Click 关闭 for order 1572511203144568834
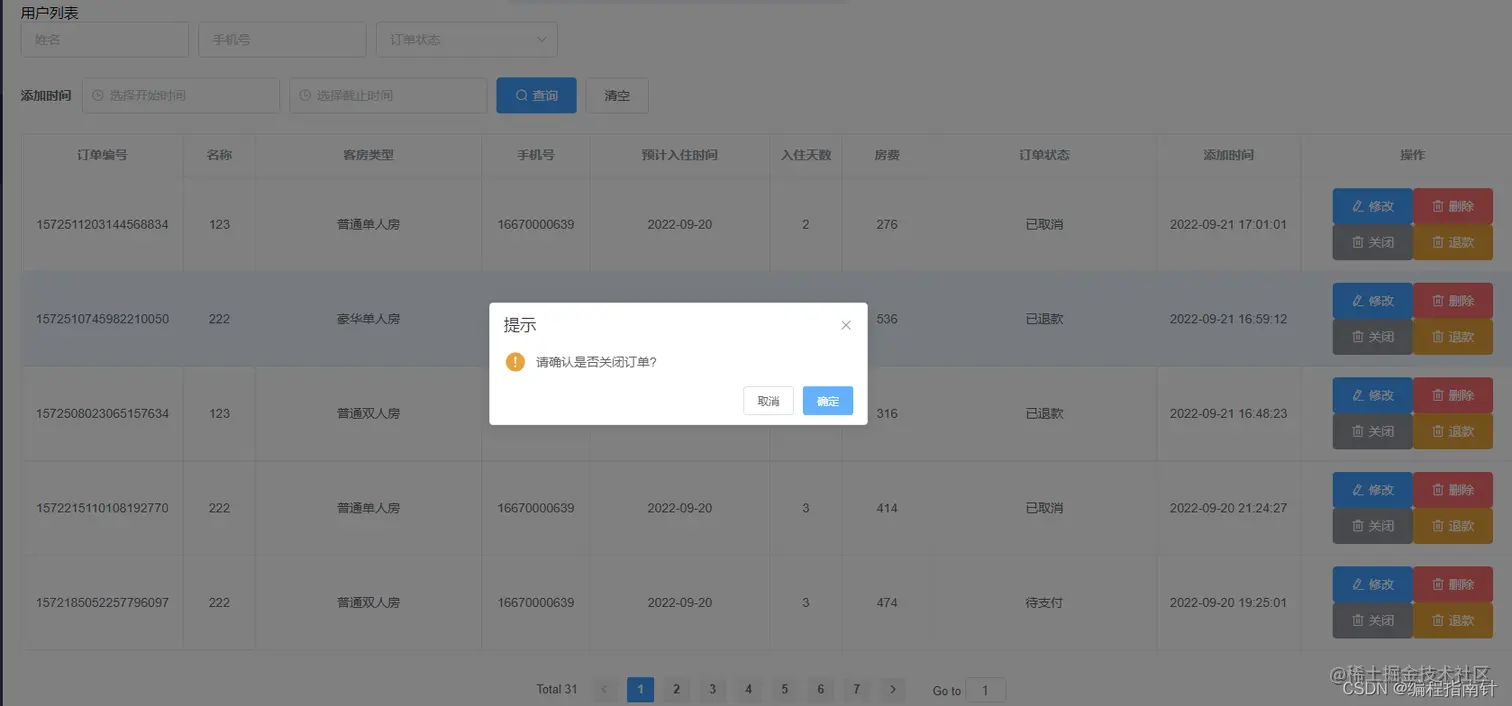This screenshot has width=1512, height=706. click(x=1372, y=242)
